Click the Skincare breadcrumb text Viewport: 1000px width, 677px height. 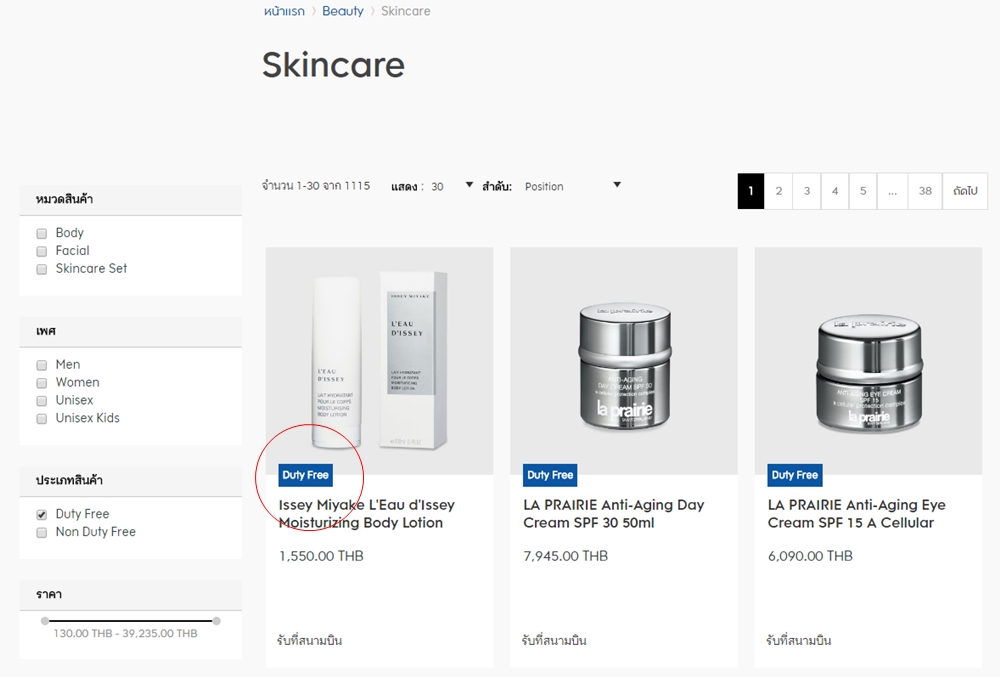pyautogui.click(x=406, y=11)
